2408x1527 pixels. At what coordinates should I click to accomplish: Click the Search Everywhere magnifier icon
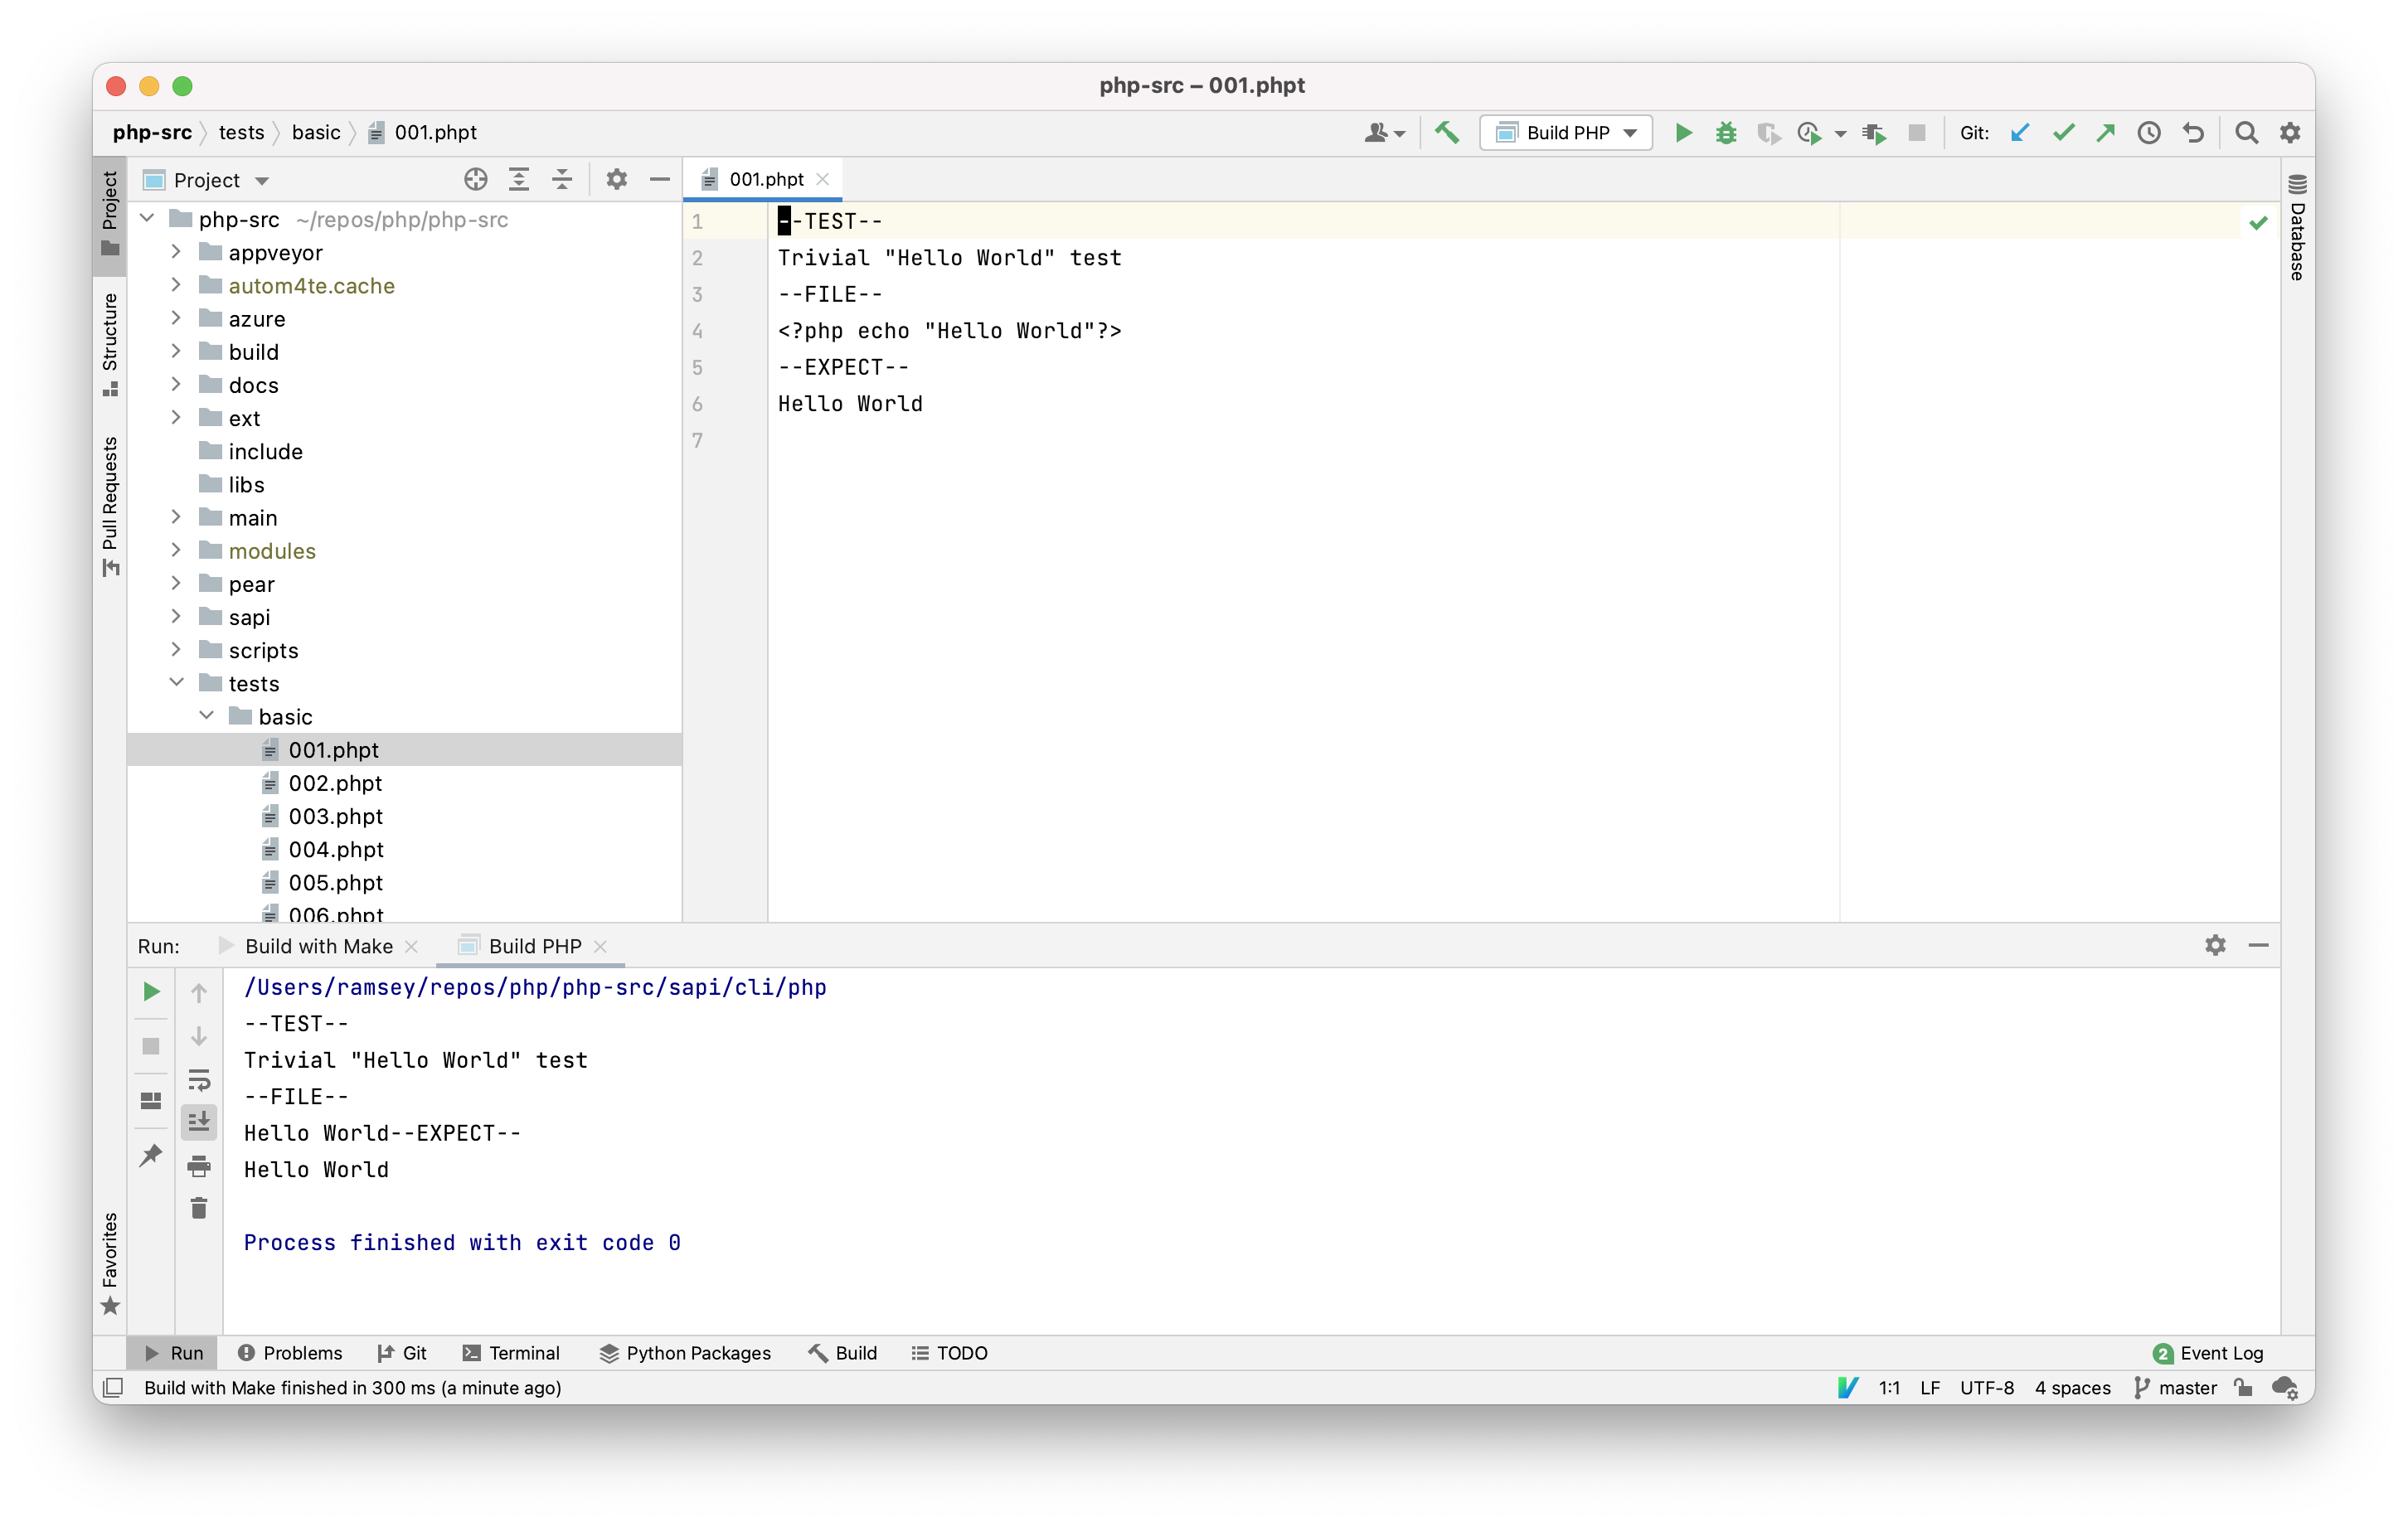coord(2246,133)
